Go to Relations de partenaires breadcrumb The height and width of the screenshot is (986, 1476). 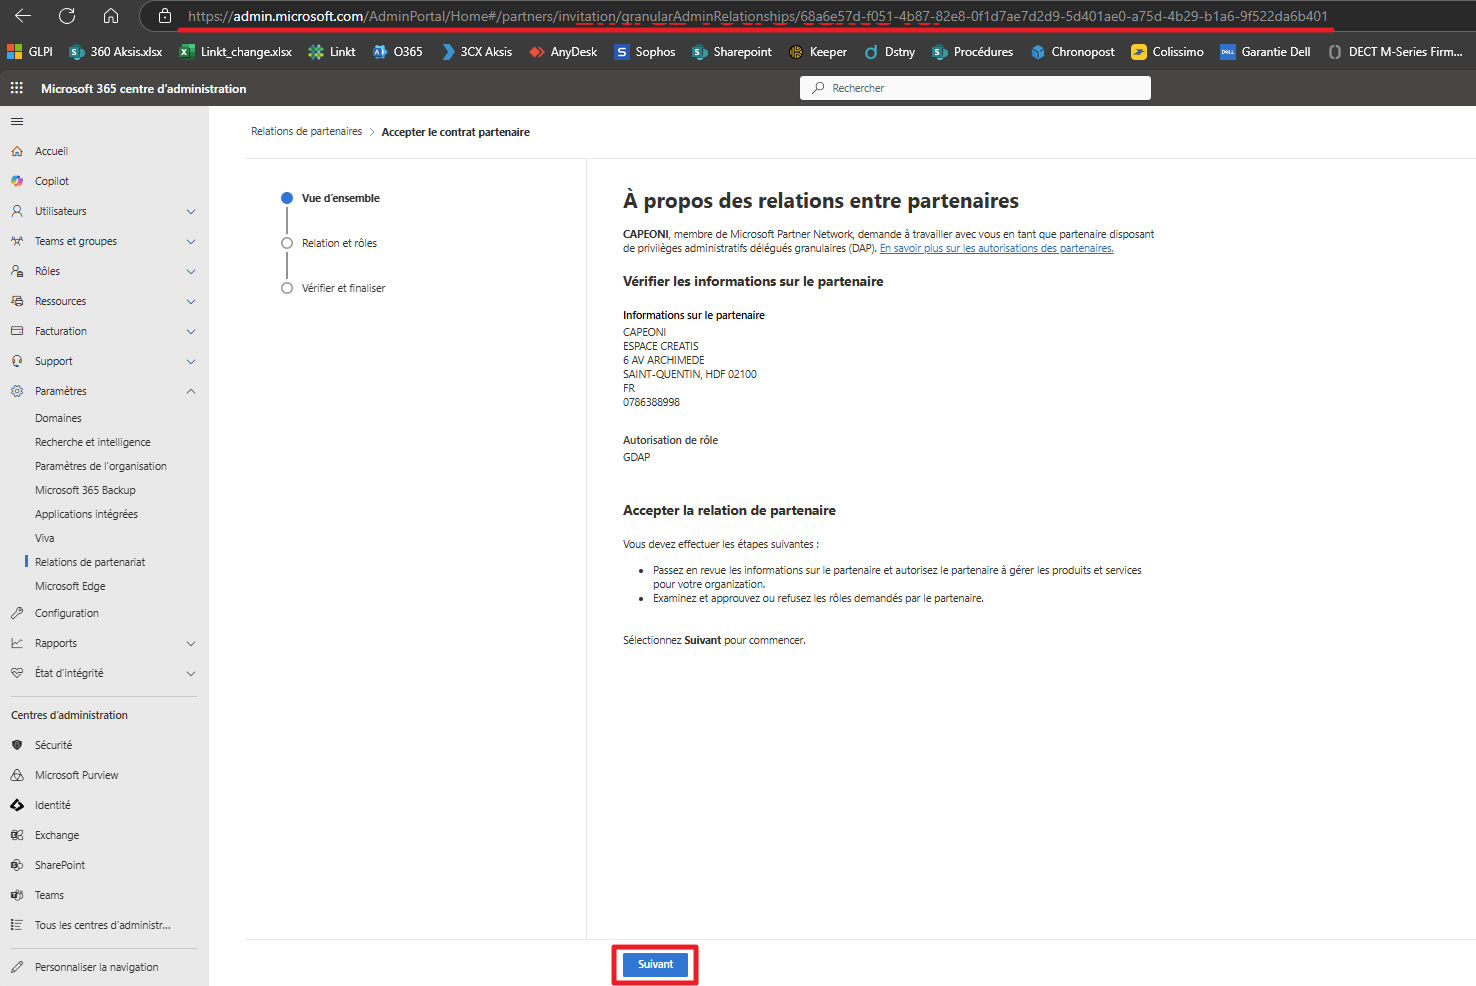pyautogui.click(x=306, y=131)
